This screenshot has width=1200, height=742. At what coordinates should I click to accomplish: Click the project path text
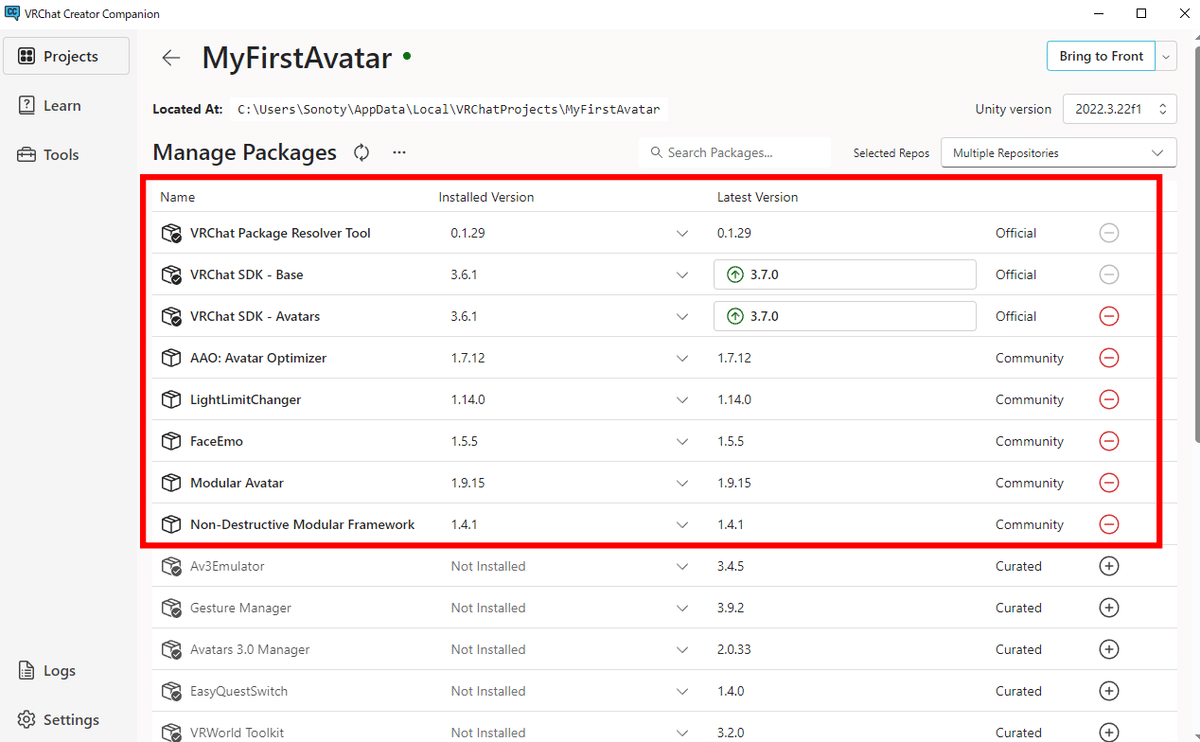(449, 109)
